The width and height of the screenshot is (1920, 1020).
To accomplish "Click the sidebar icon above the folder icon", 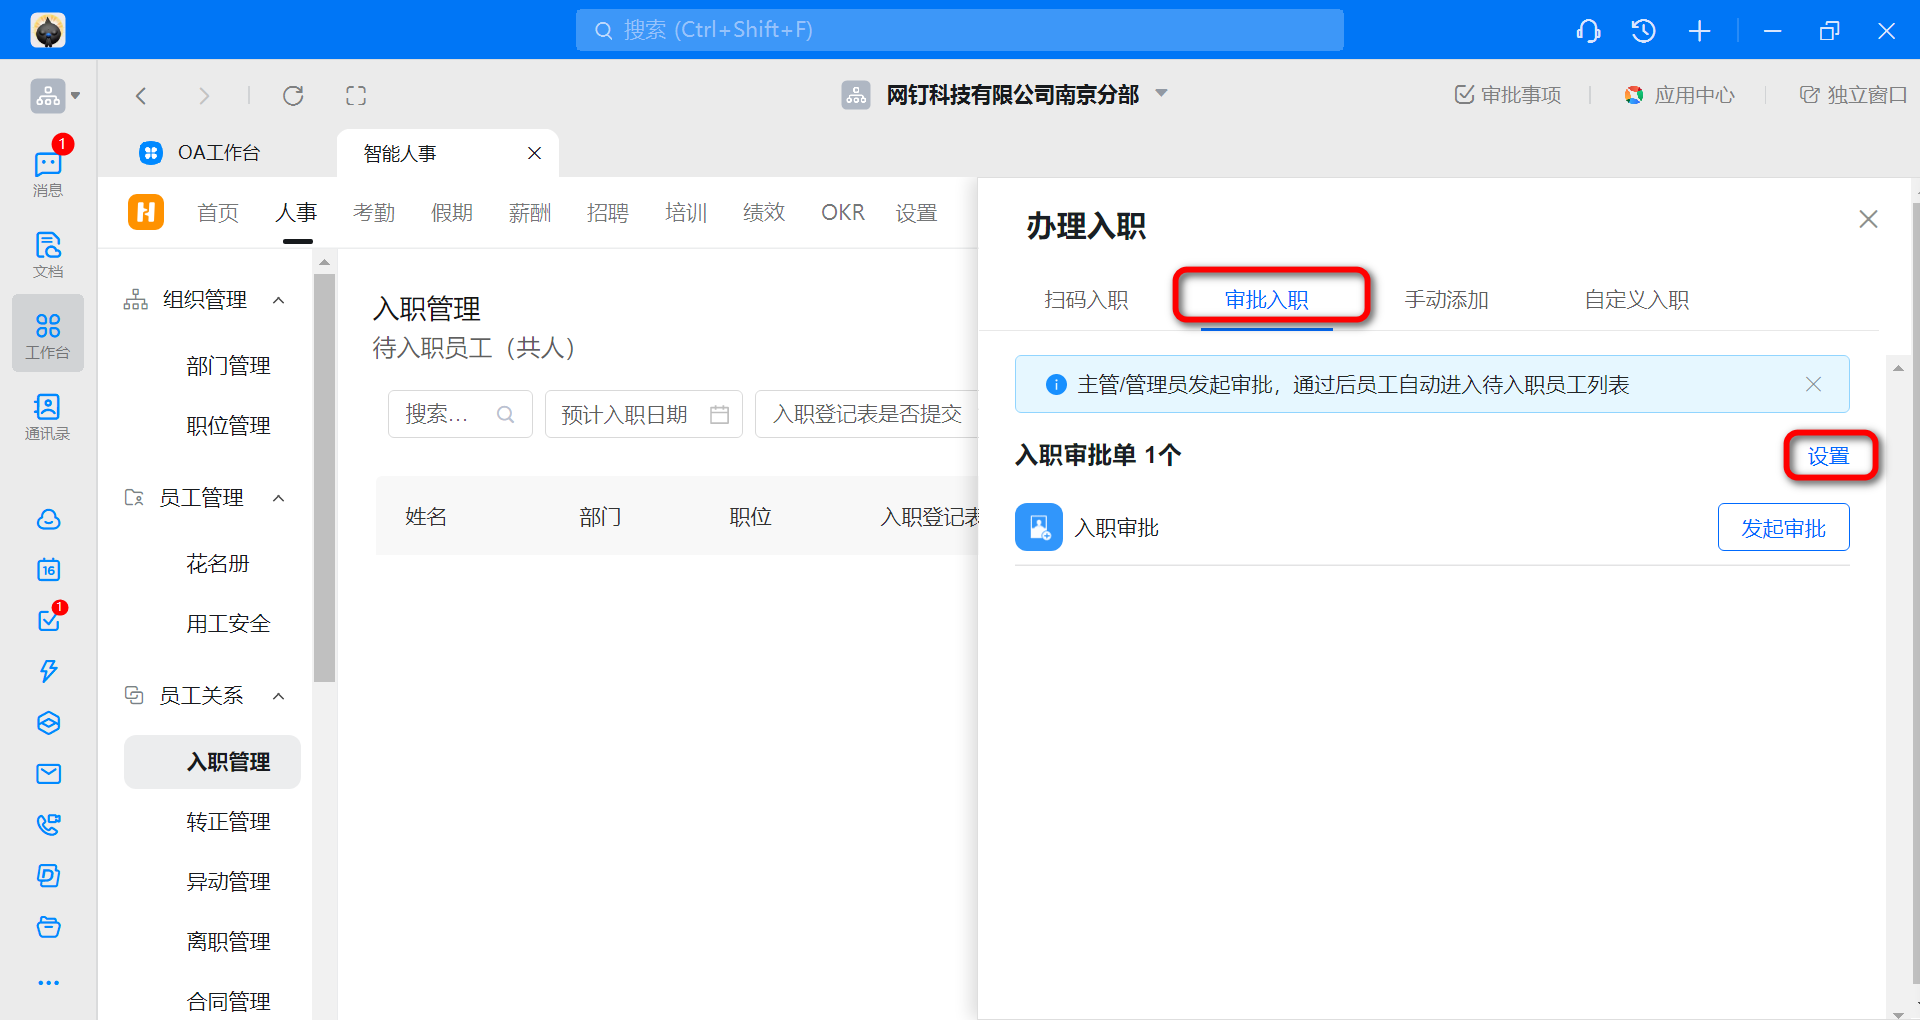I will point(48,876).
